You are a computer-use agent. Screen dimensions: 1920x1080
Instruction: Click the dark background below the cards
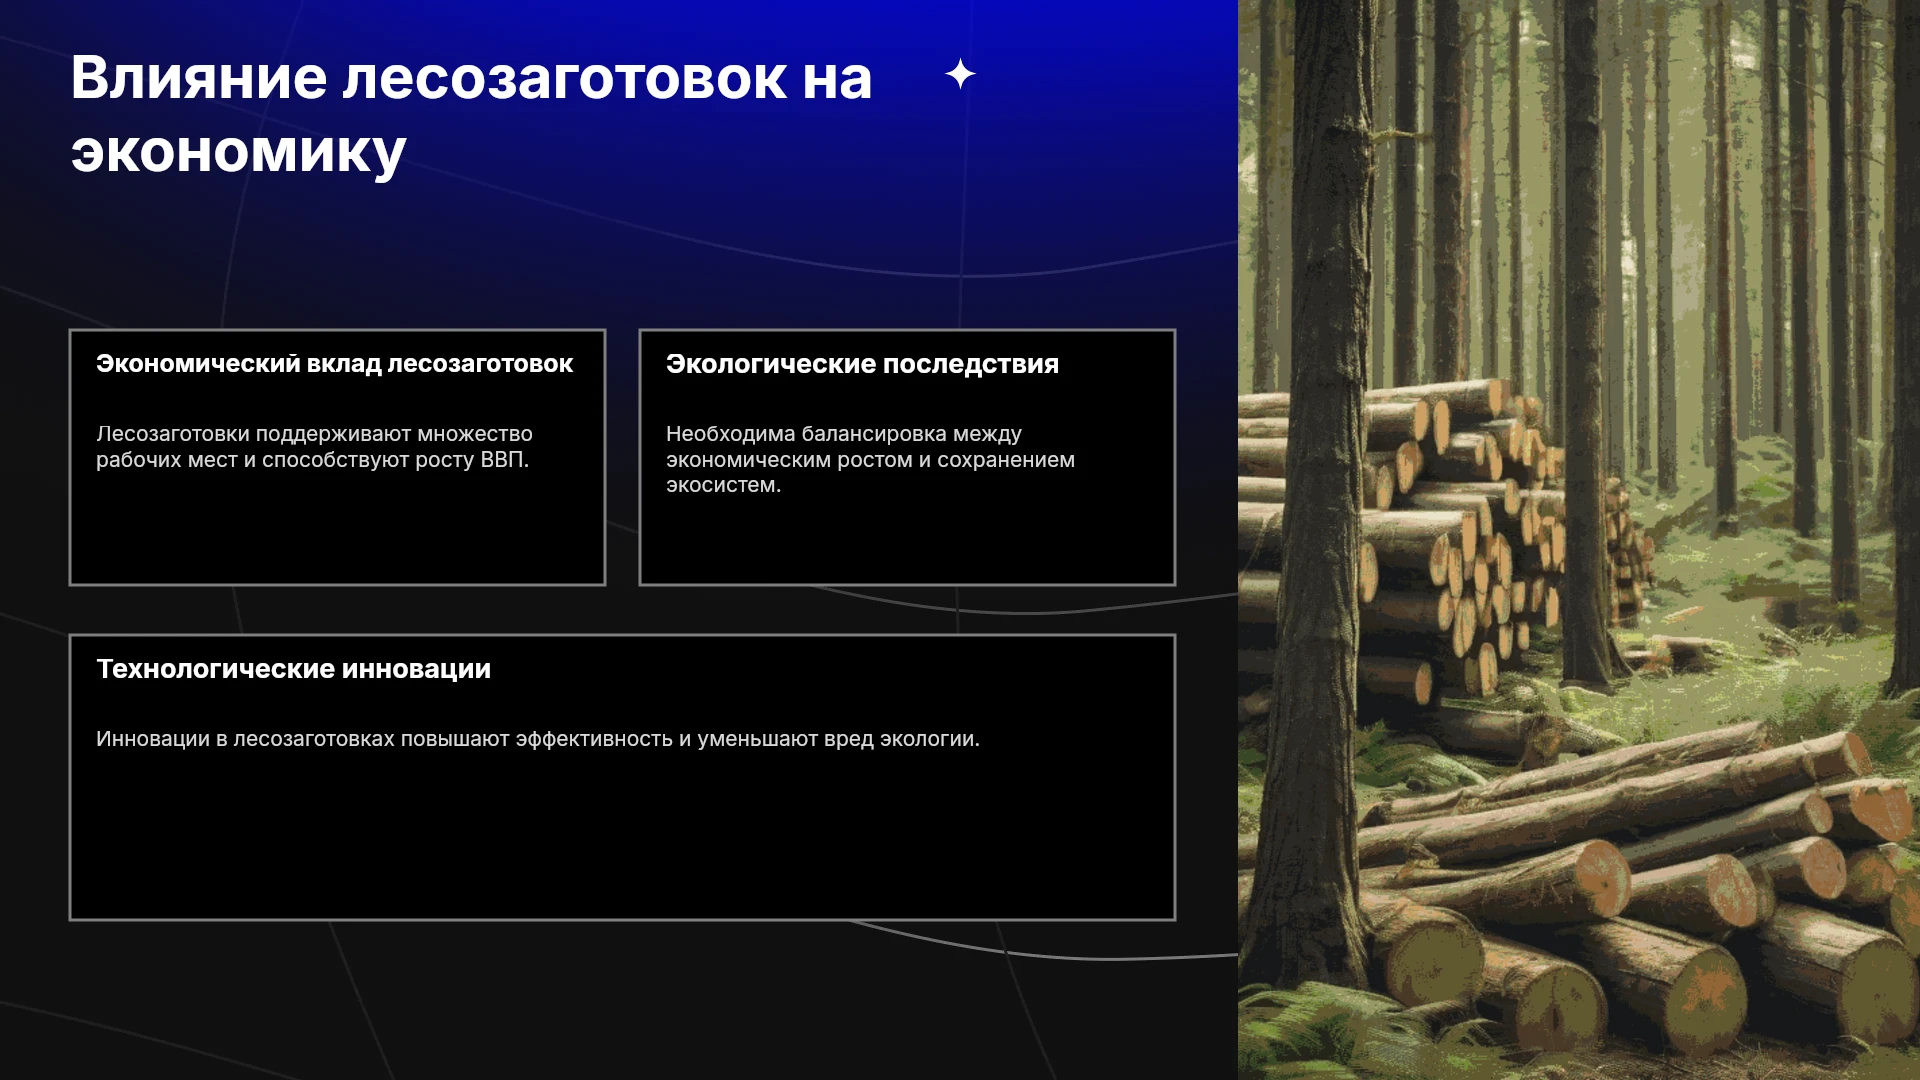point(620,1000)
